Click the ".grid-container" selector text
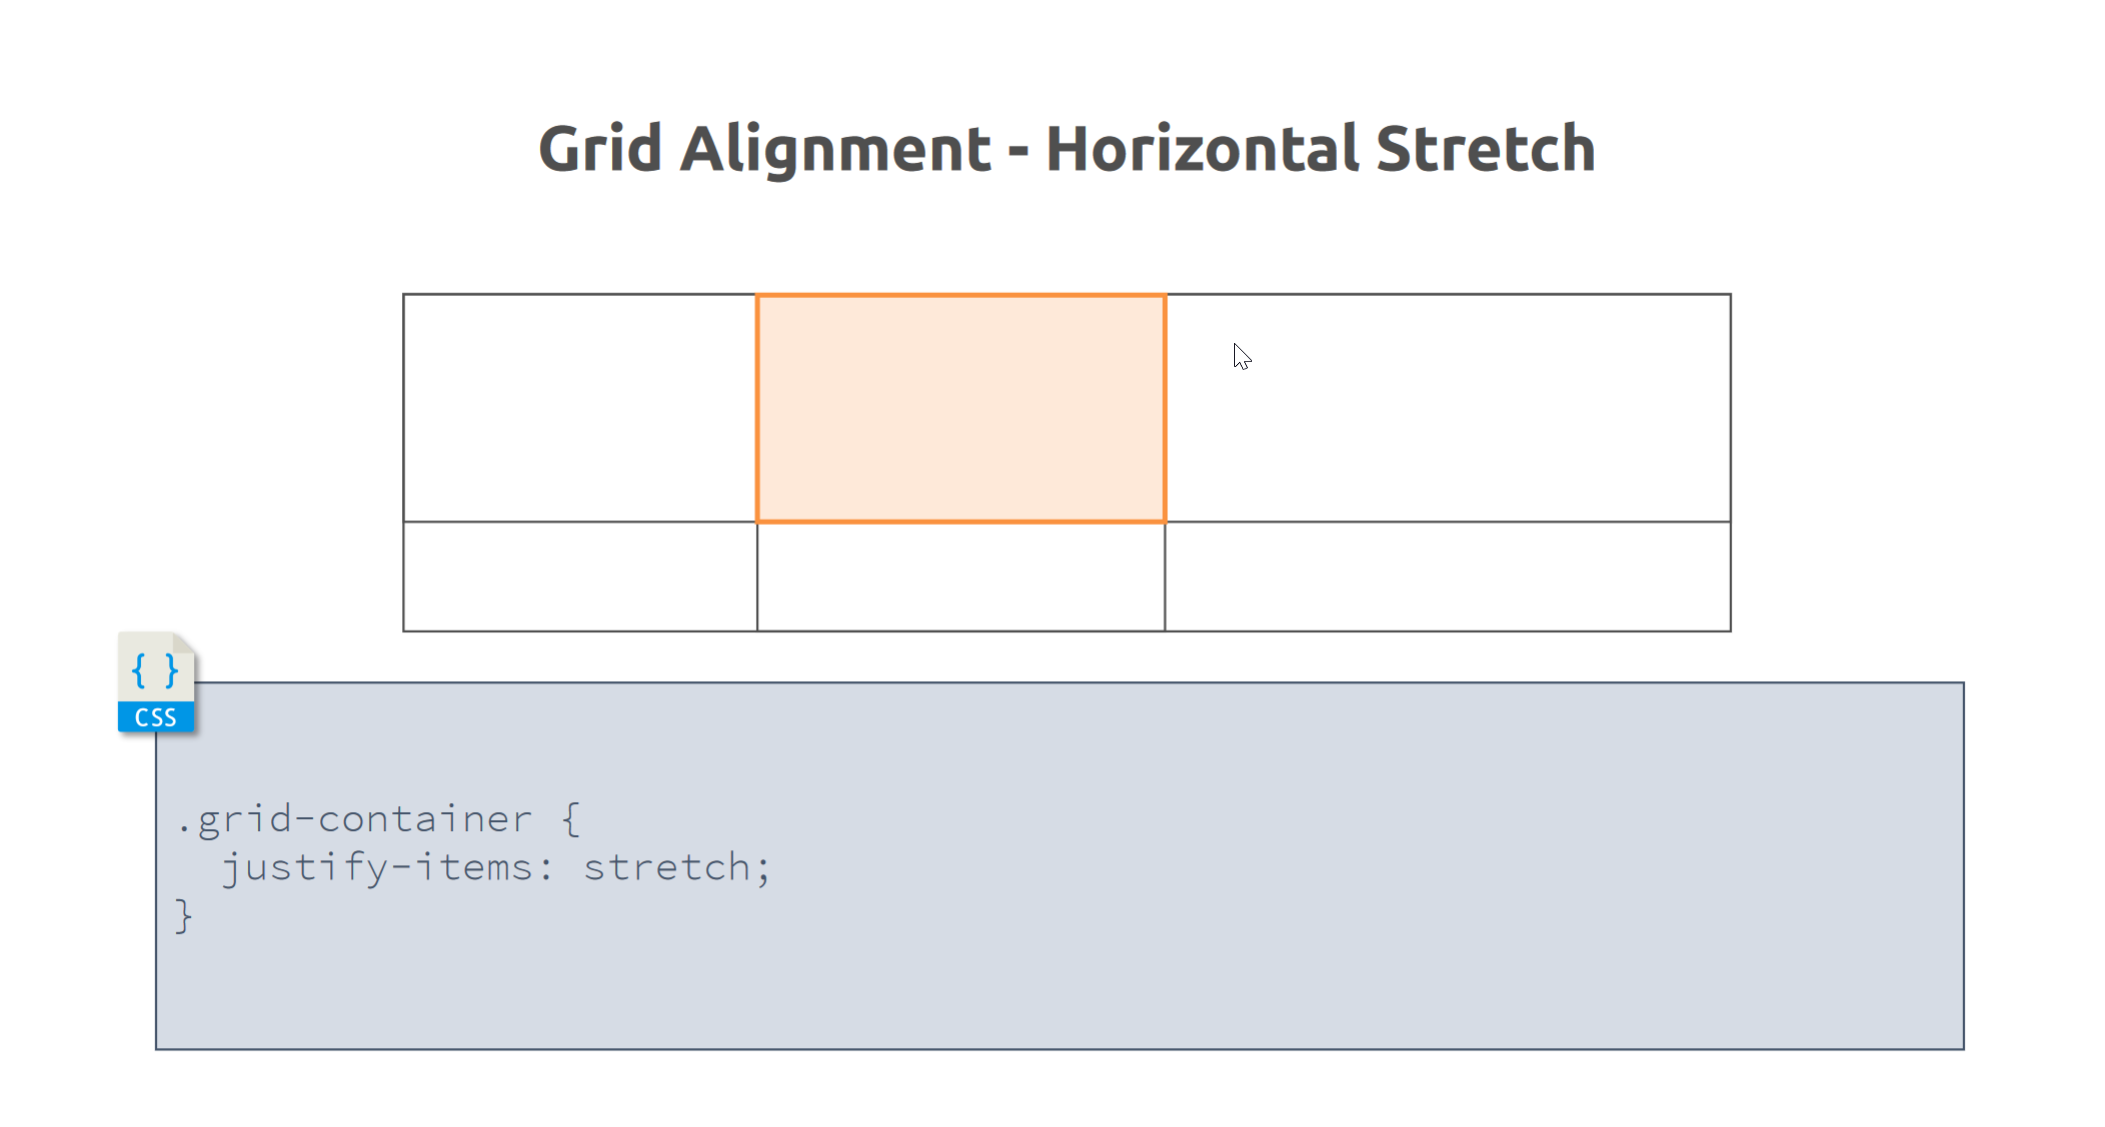 pos(355,820)
